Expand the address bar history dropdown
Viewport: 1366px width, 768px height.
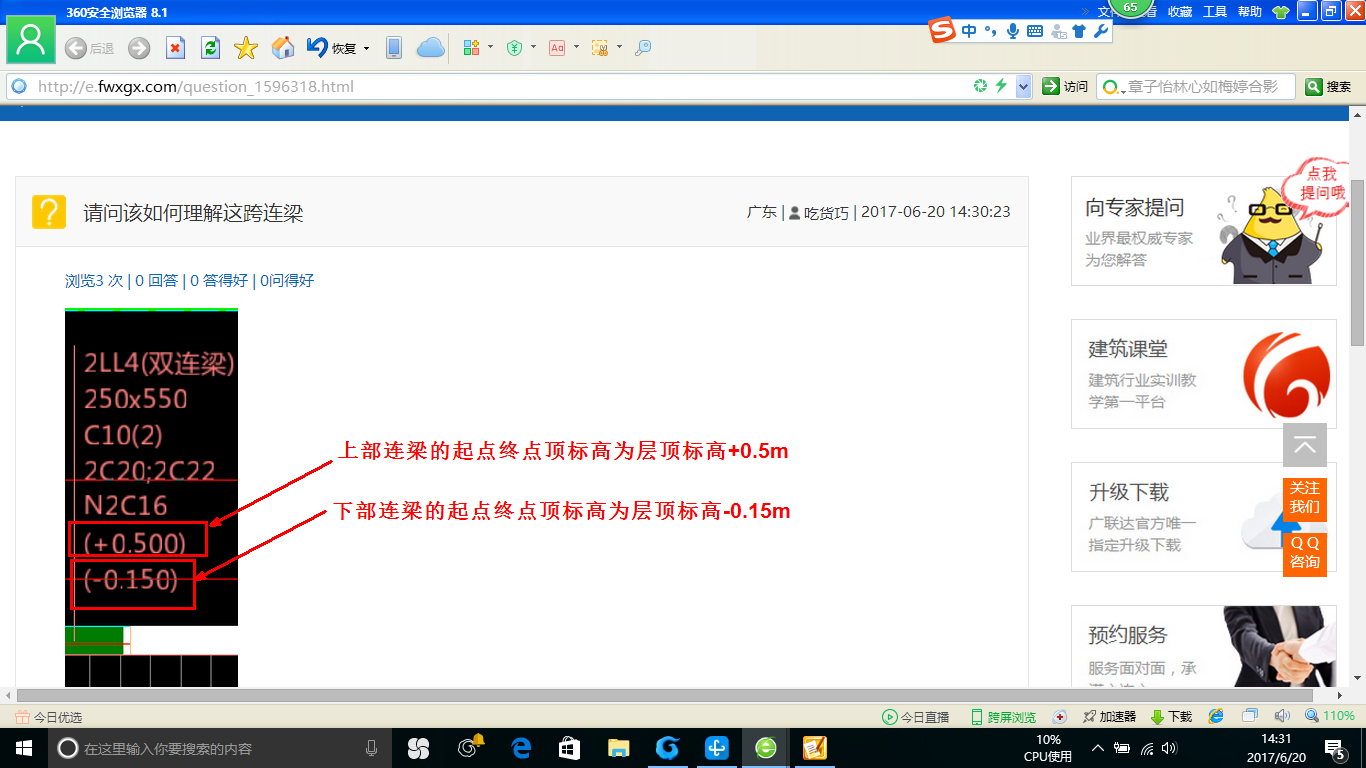[1023, 87]
